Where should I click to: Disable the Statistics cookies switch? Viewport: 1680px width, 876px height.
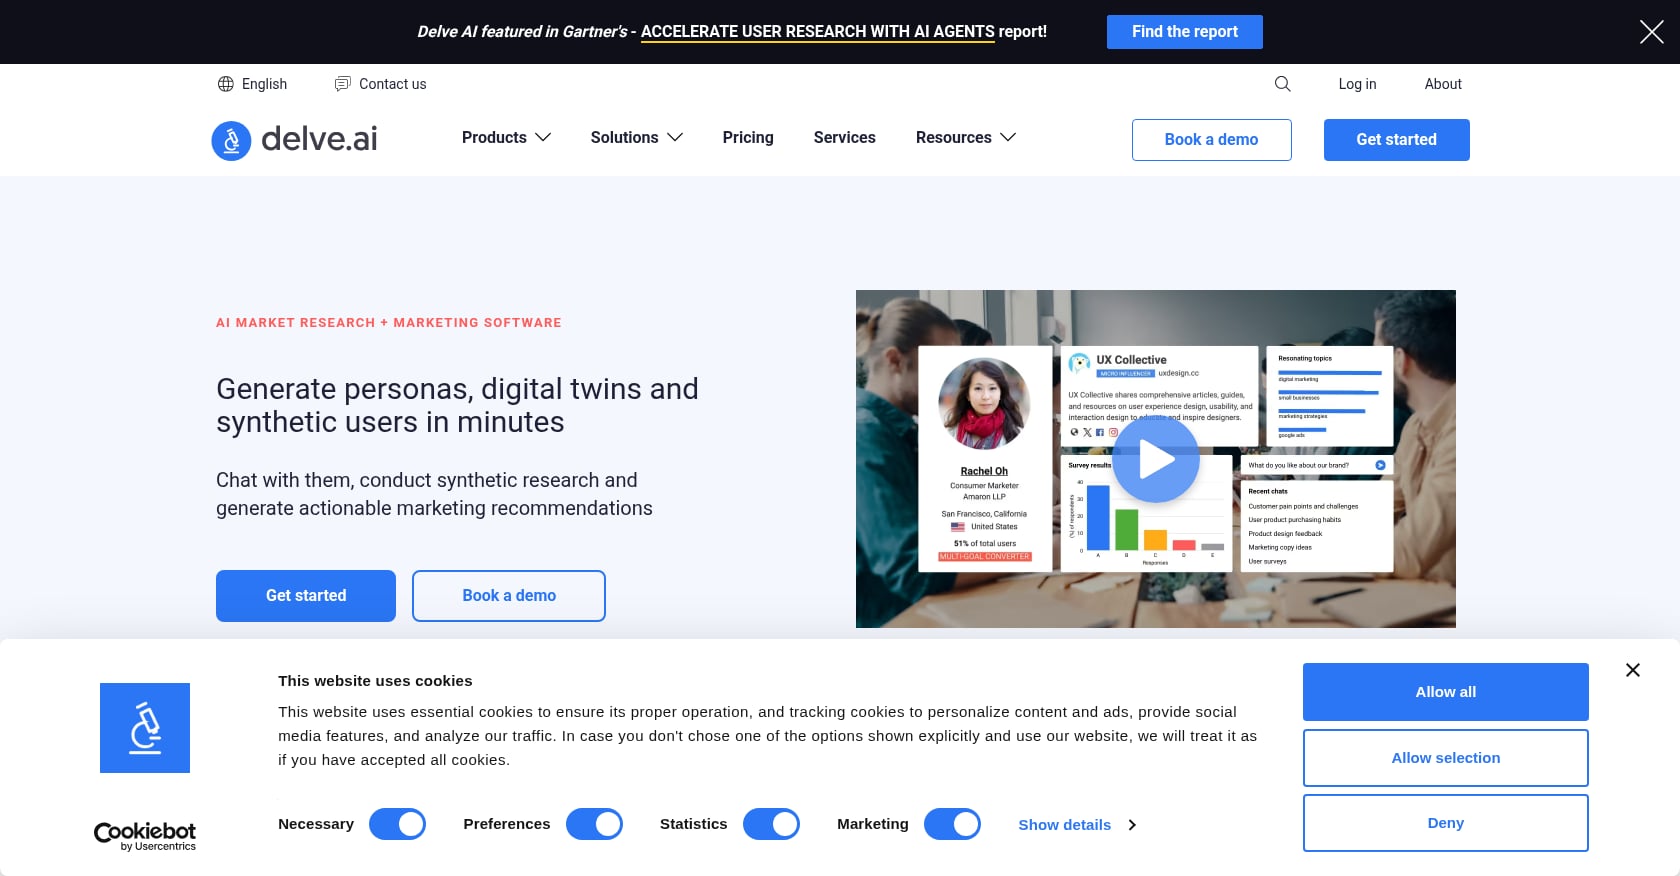[x=772, y=824]
